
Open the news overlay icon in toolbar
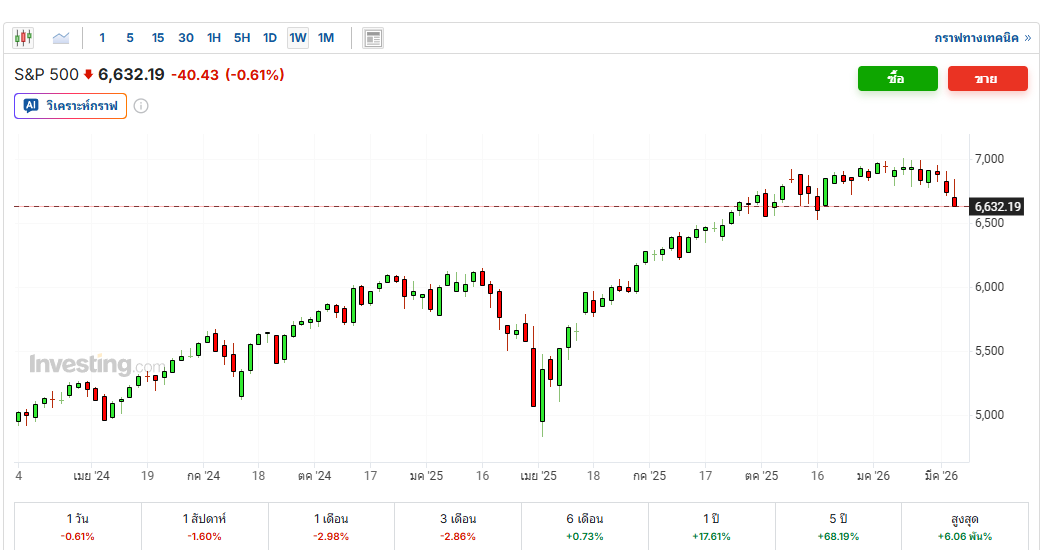click(x=373, y=38)
